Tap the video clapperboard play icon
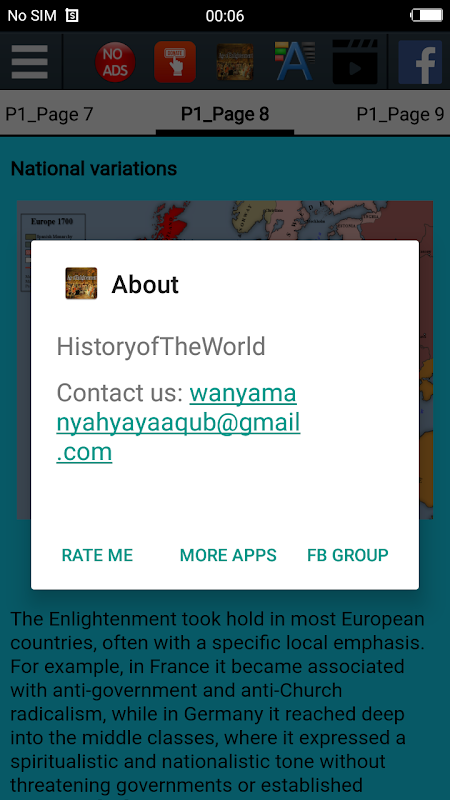Screen dimensions: 450x800 355,62
